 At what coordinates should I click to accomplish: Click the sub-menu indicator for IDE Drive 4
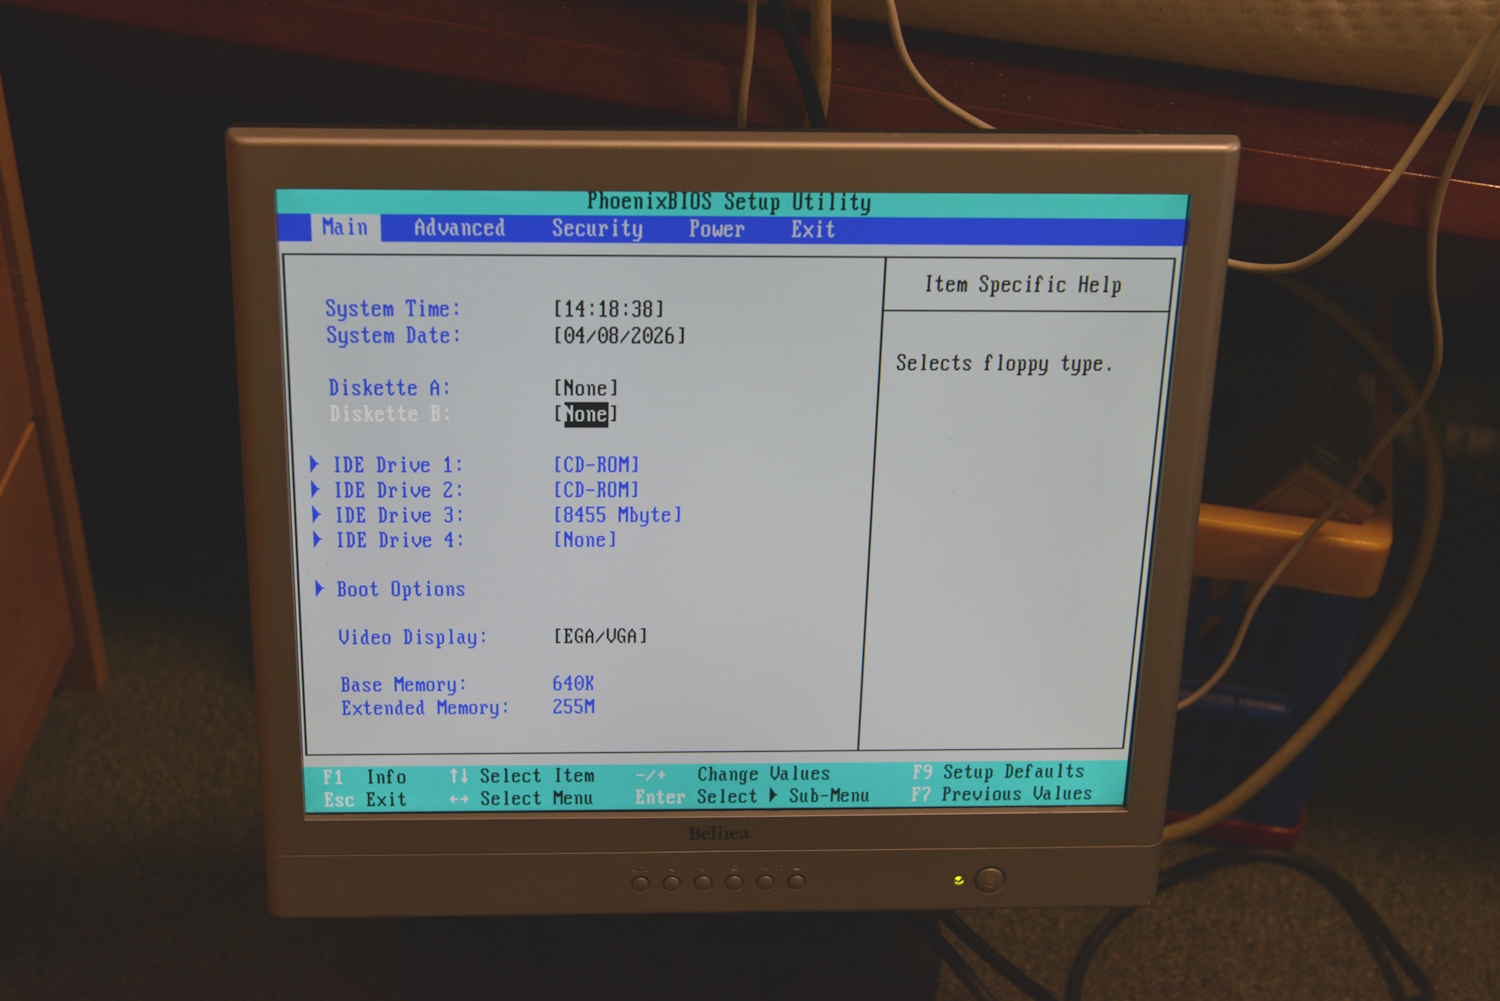315,540
